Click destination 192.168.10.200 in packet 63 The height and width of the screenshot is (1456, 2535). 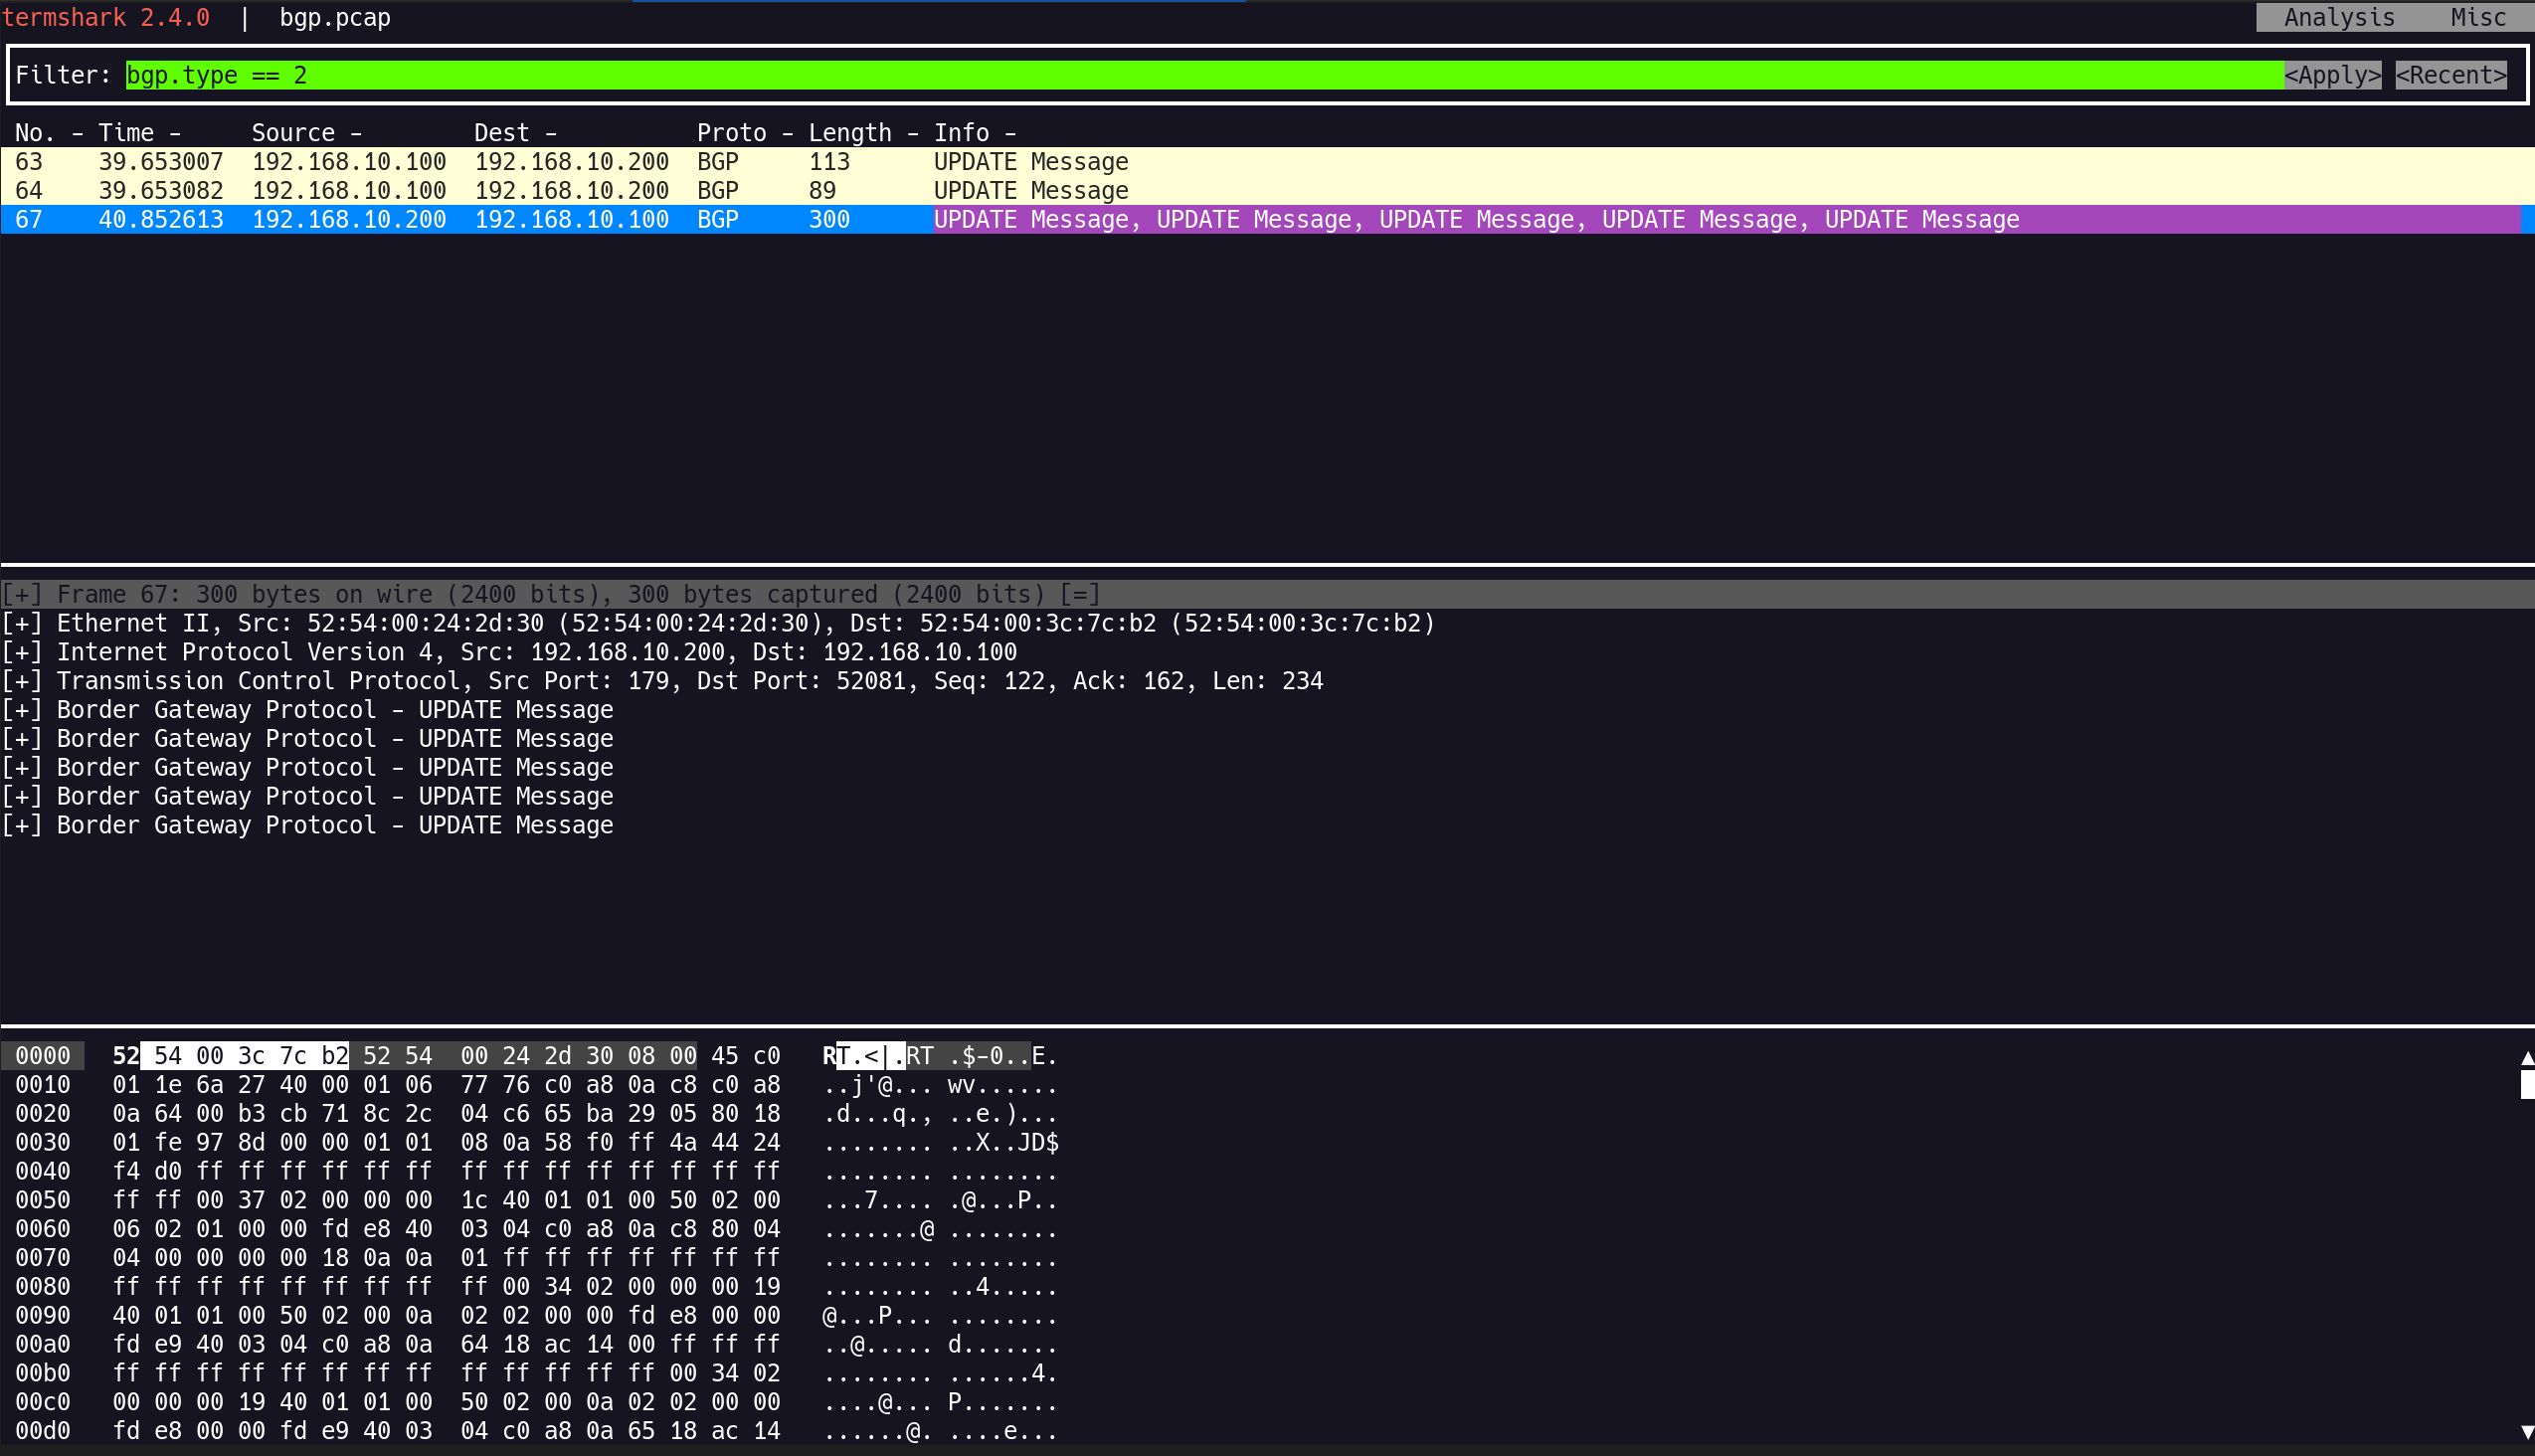point(571,162)
